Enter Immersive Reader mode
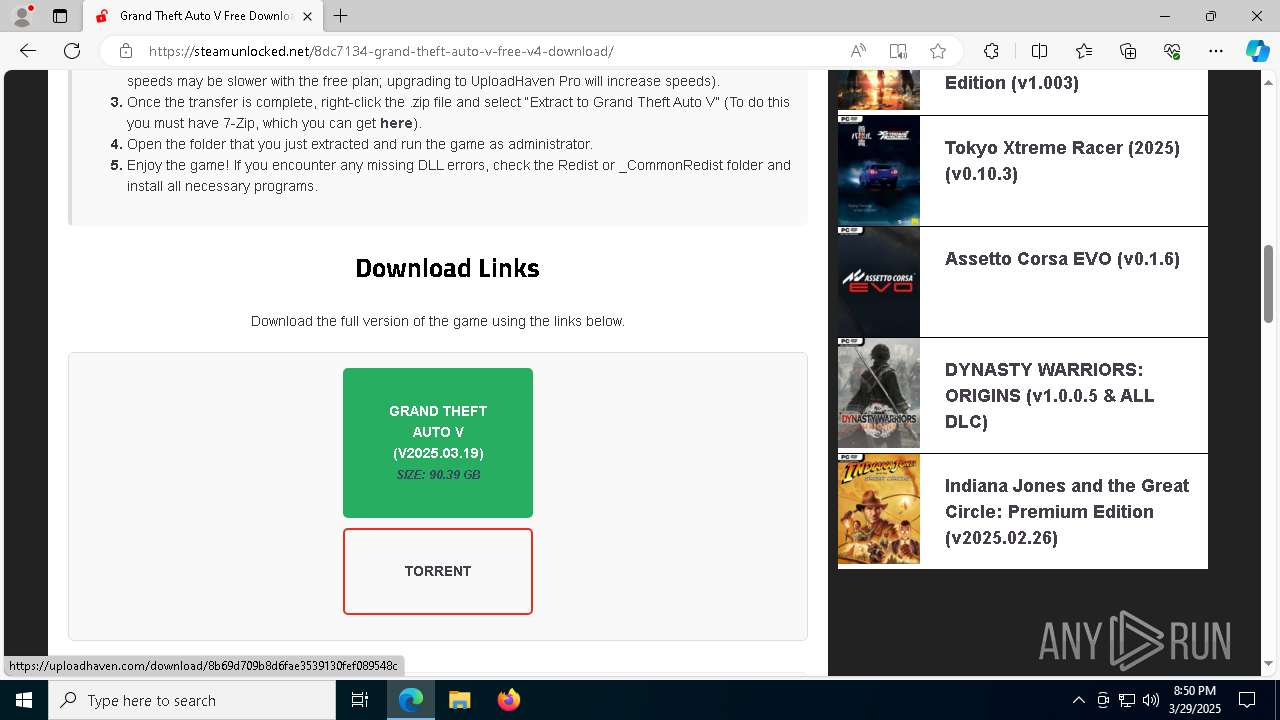 click(x=898, y=51)
